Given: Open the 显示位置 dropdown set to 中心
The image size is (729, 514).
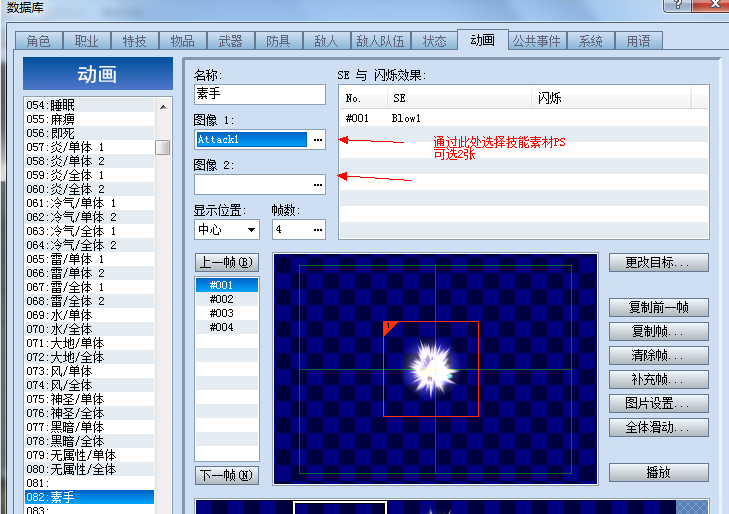Looking at the screenshot, I should click(x=226, y=230).
